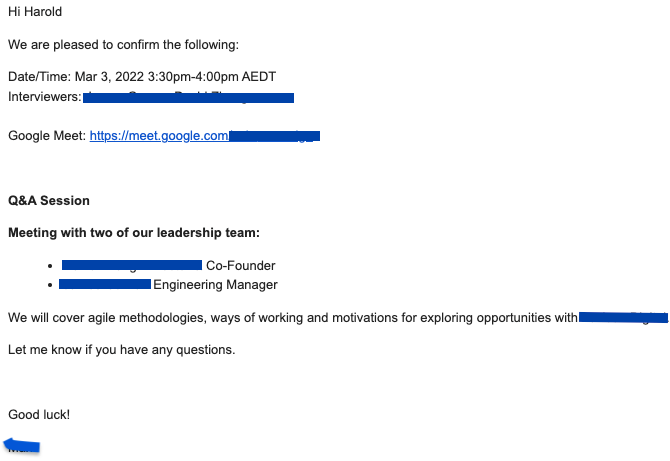The height and width of the screenshot is (461, 670).
Task: Click 'Let me know if you have any questions'
Action: (x=122, y=350)
